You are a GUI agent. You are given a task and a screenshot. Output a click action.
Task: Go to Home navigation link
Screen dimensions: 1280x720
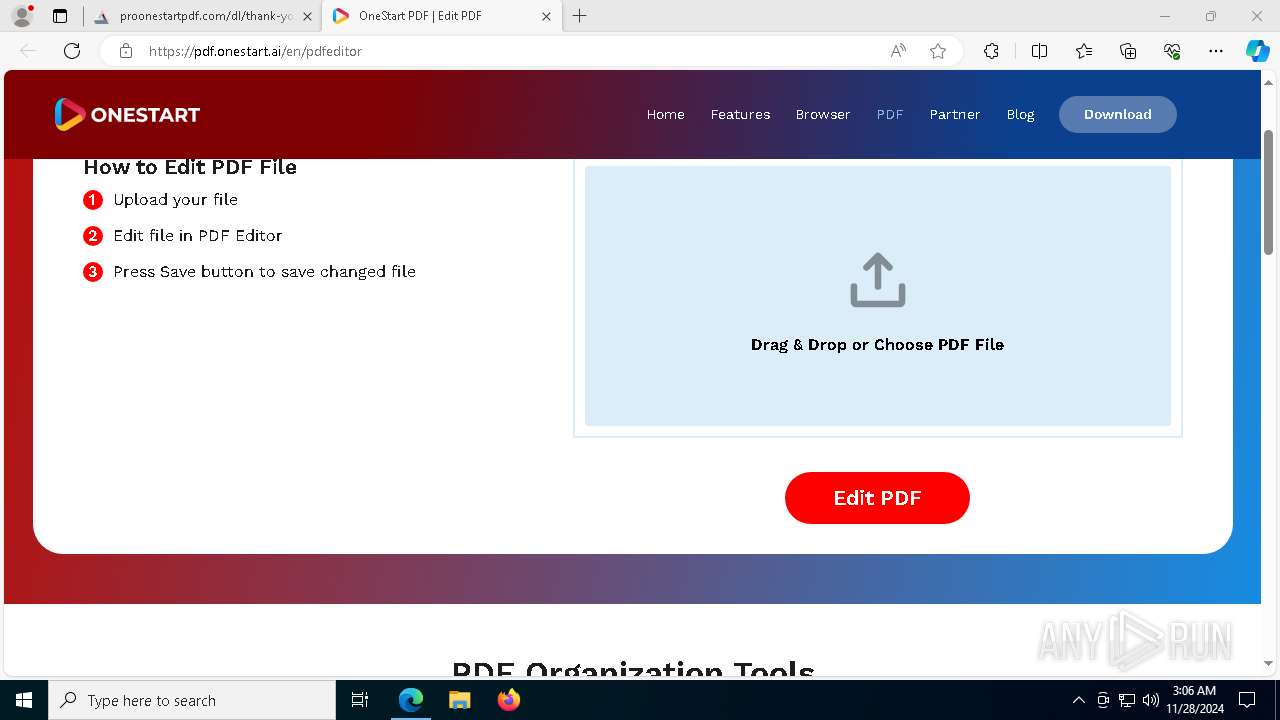pyautogui.click(x=666, y=115)
